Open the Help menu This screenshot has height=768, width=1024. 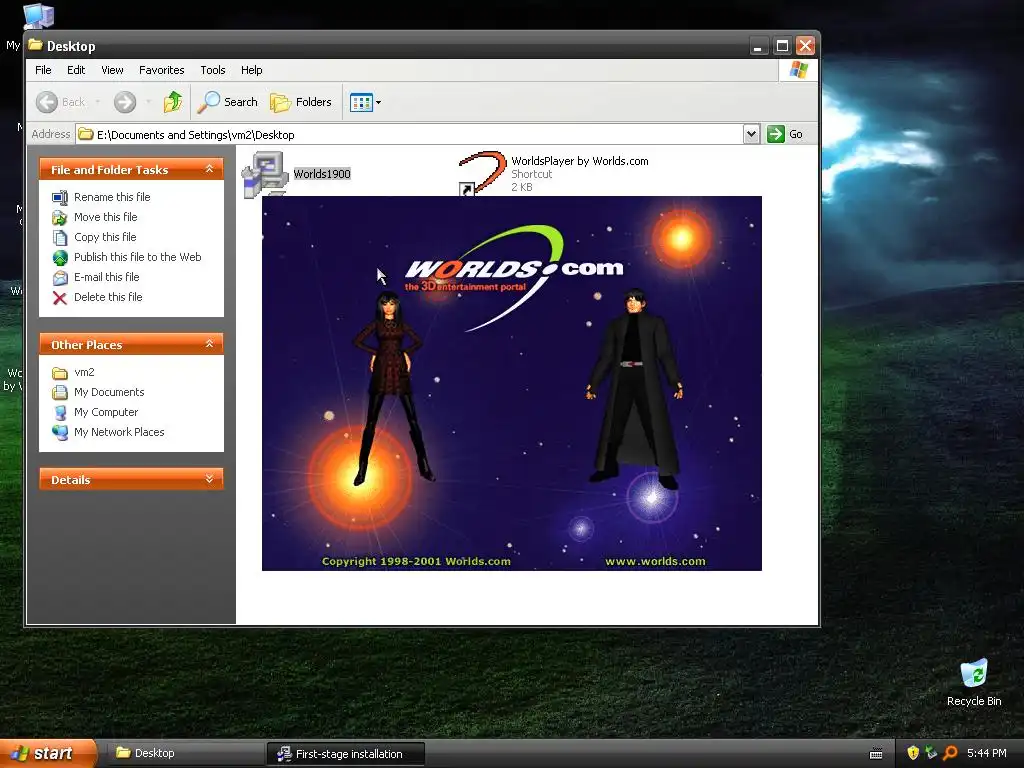coord(251,70)
